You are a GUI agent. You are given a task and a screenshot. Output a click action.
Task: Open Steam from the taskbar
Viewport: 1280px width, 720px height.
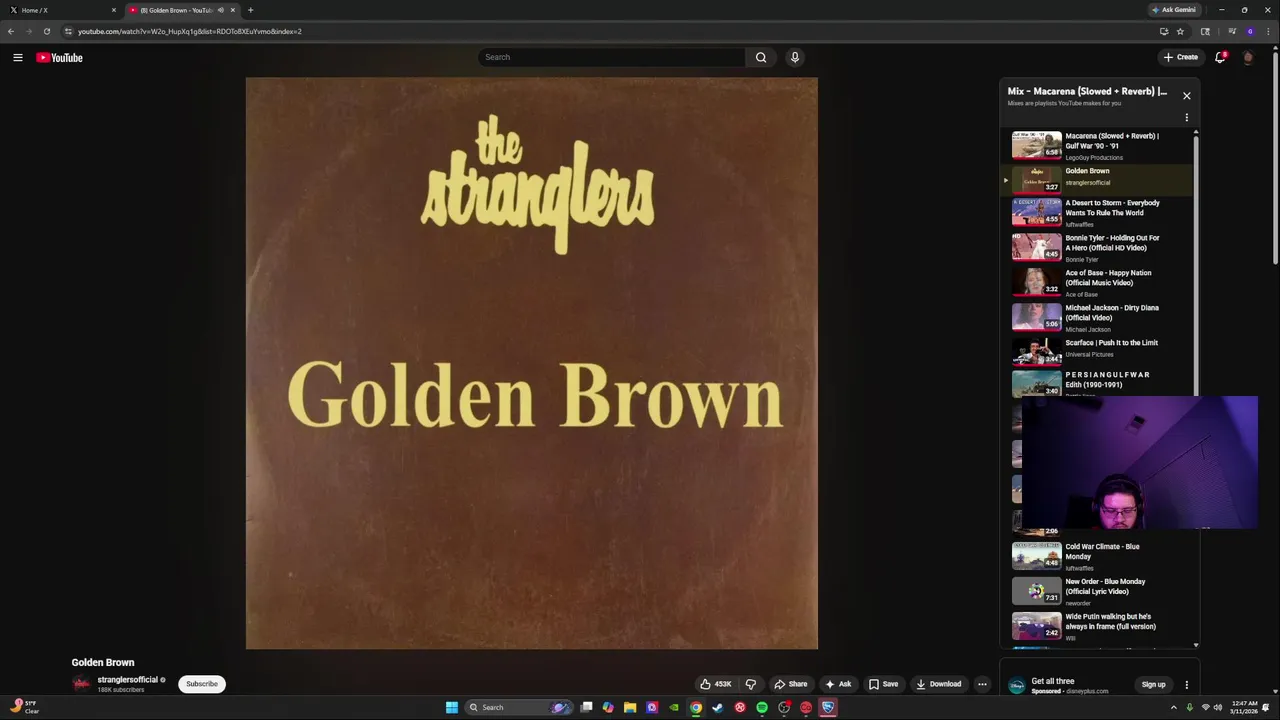click(x=717, y=707)
